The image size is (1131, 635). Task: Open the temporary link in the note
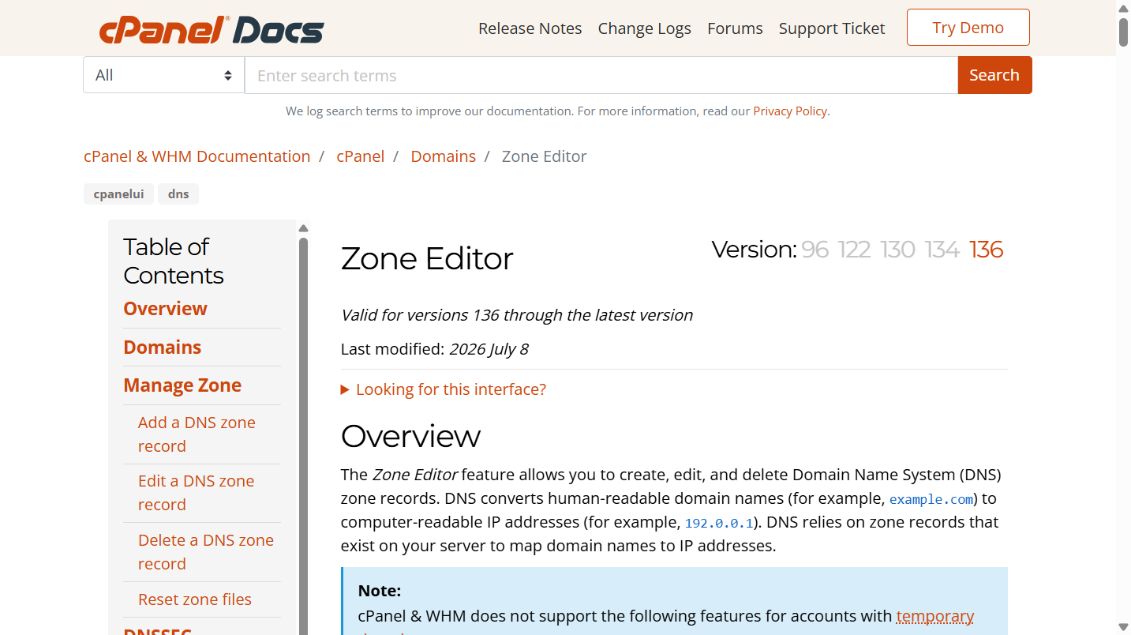point(935,616)
